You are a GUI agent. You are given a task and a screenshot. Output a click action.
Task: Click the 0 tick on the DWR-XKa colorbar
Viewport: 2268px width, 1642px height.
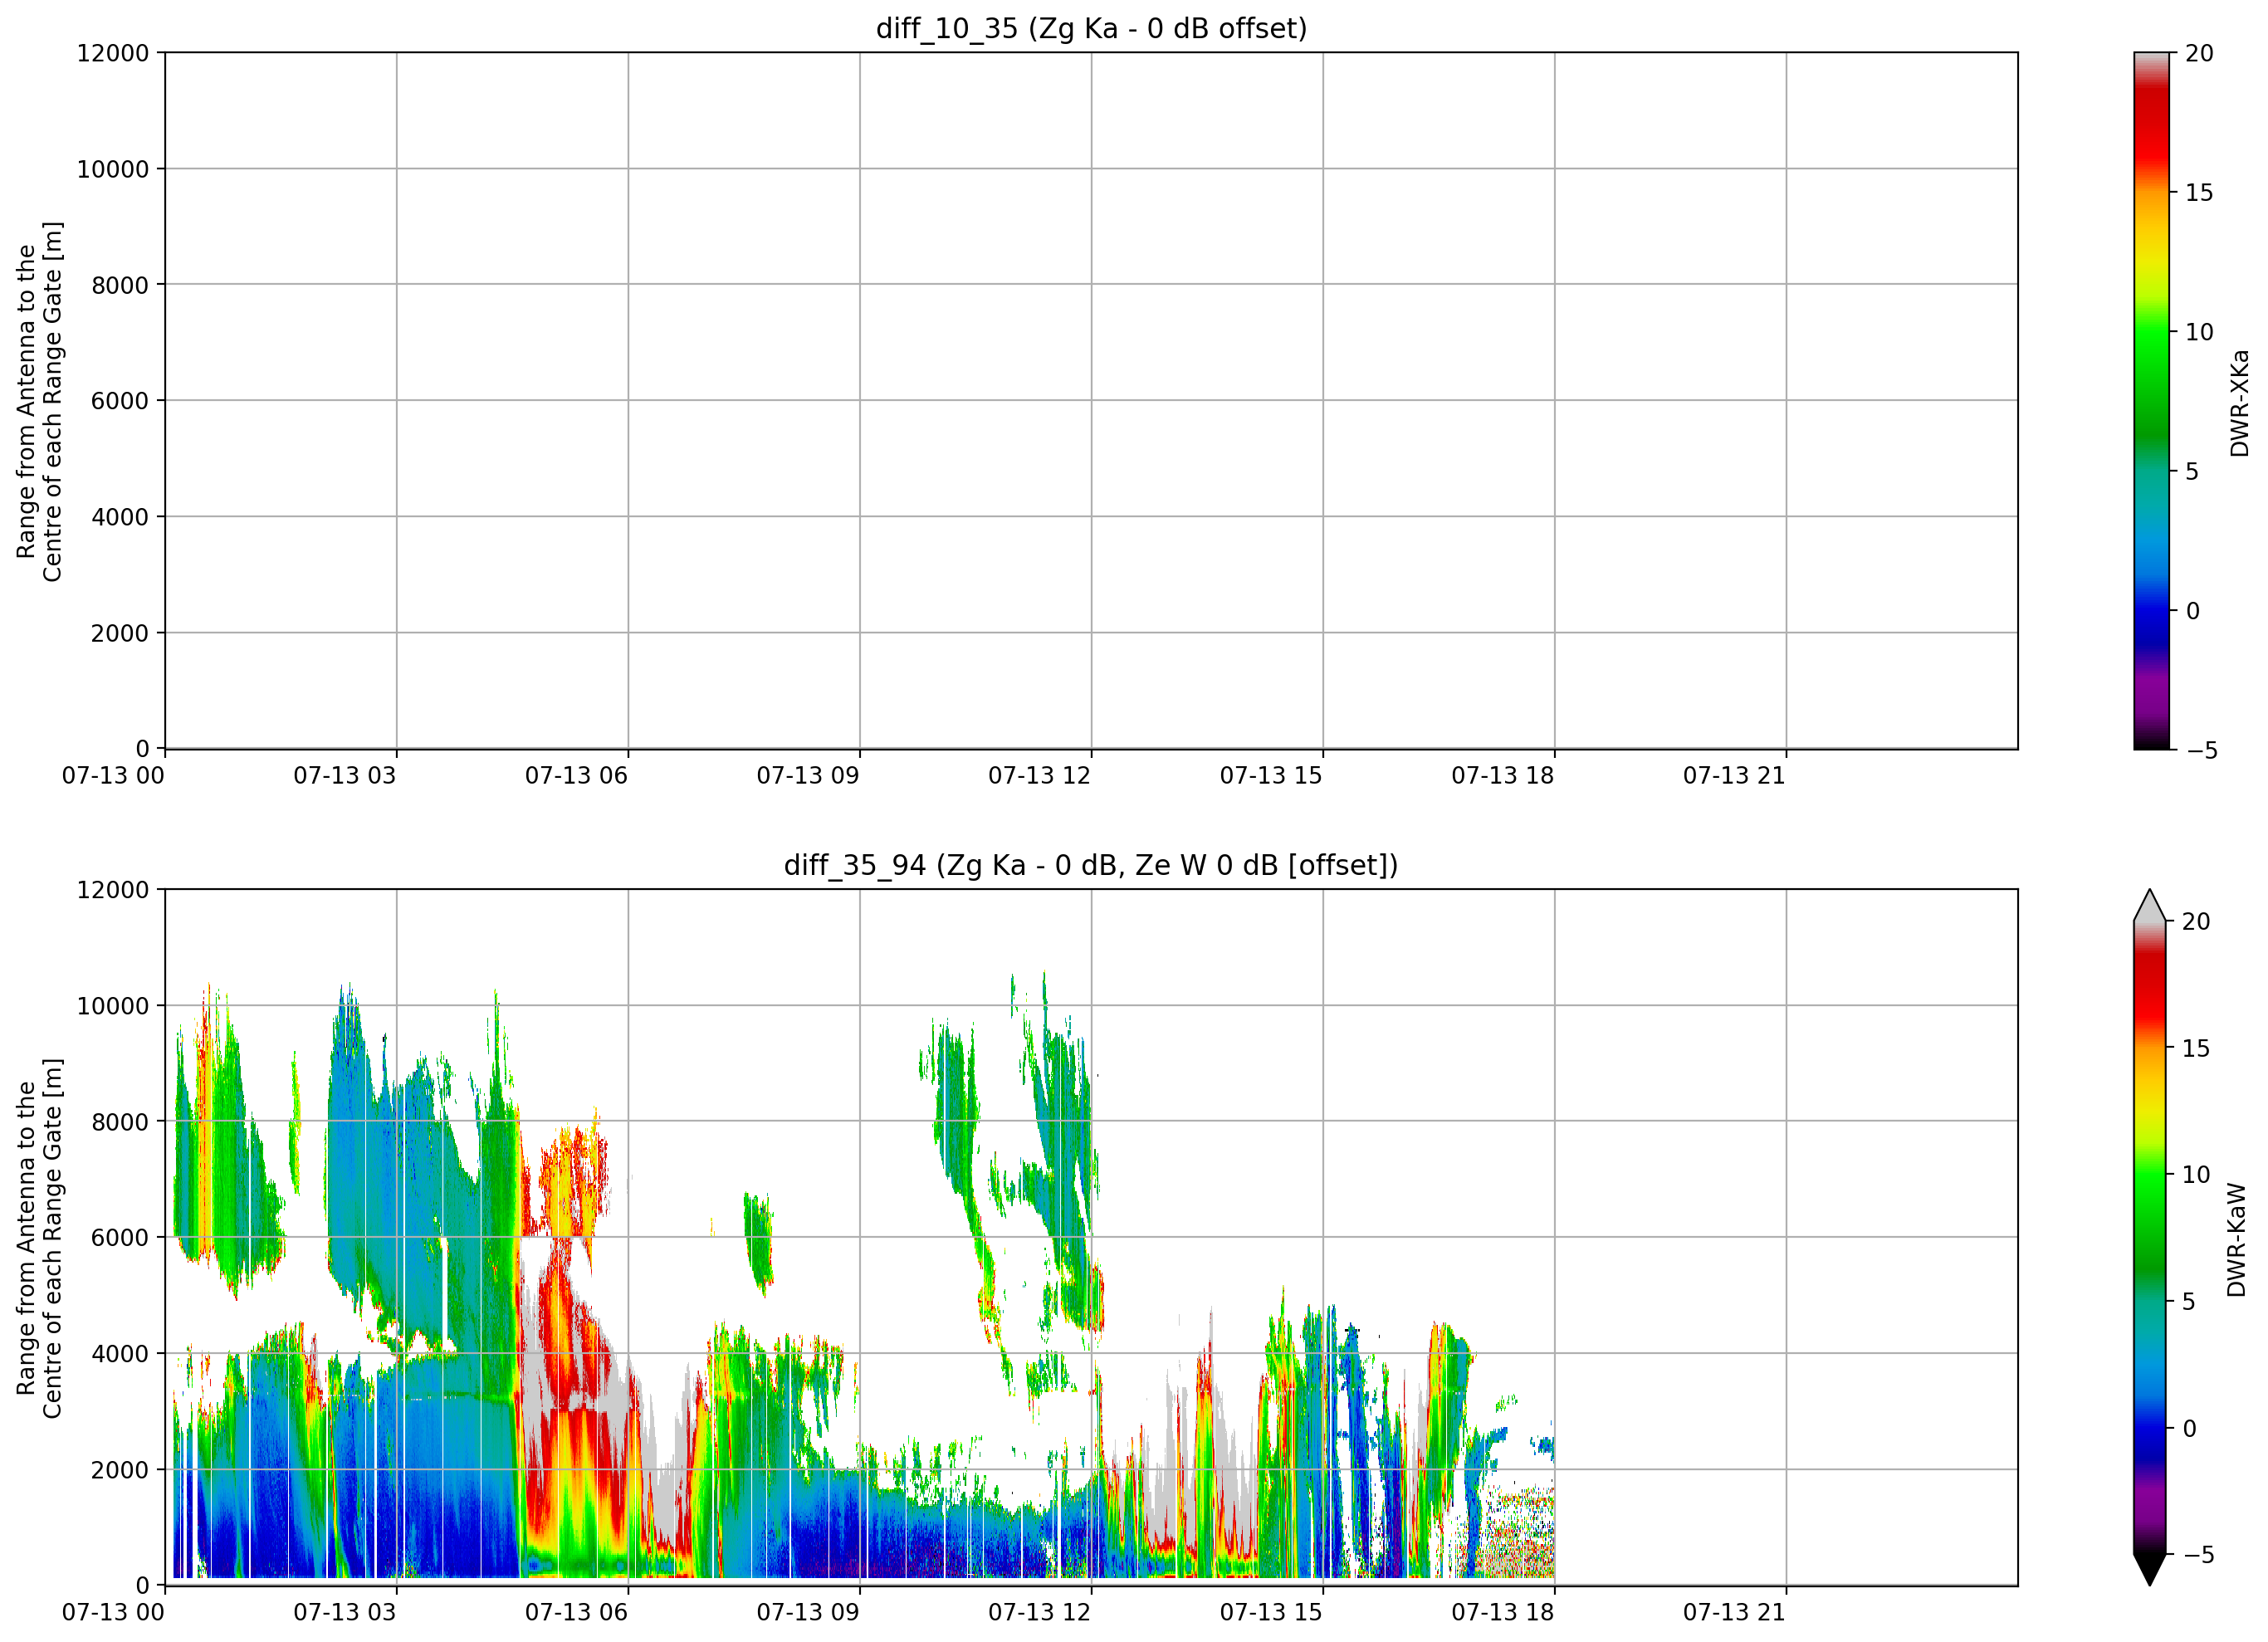point(2193,611)
